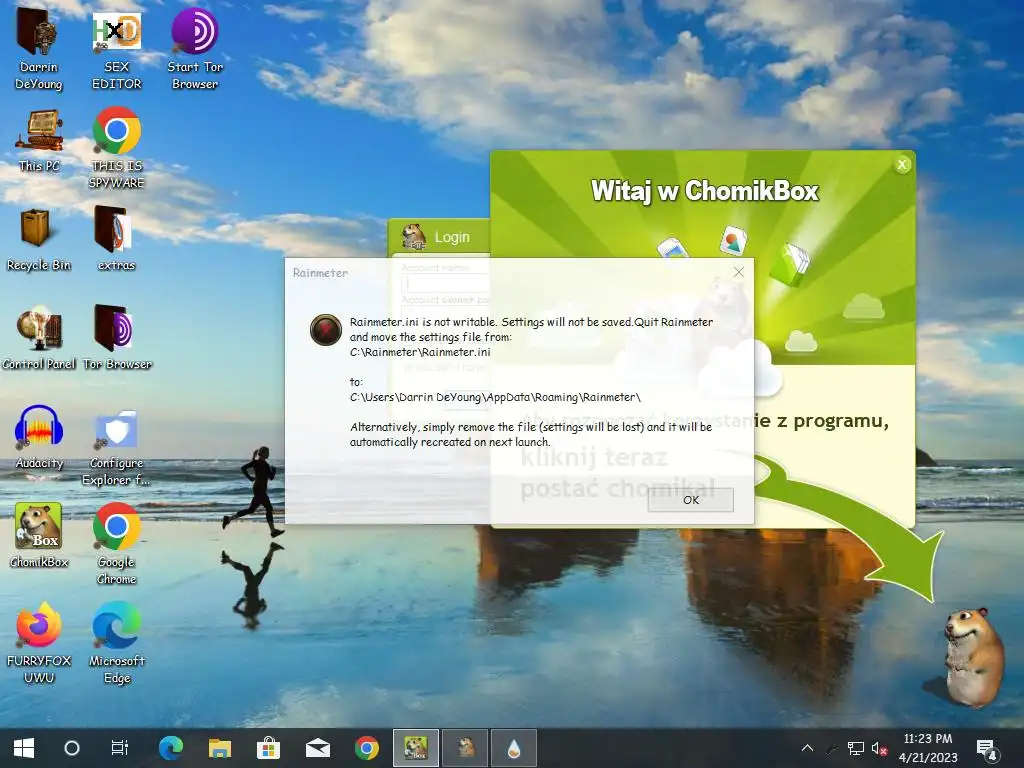
Task: Switch to ChomikBox taskbar button
Action: (416, 748)
